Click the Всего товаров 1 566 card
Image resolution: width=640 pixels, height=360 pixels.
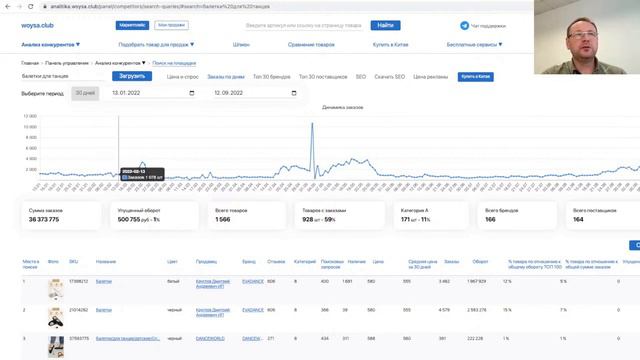(247, 215)
